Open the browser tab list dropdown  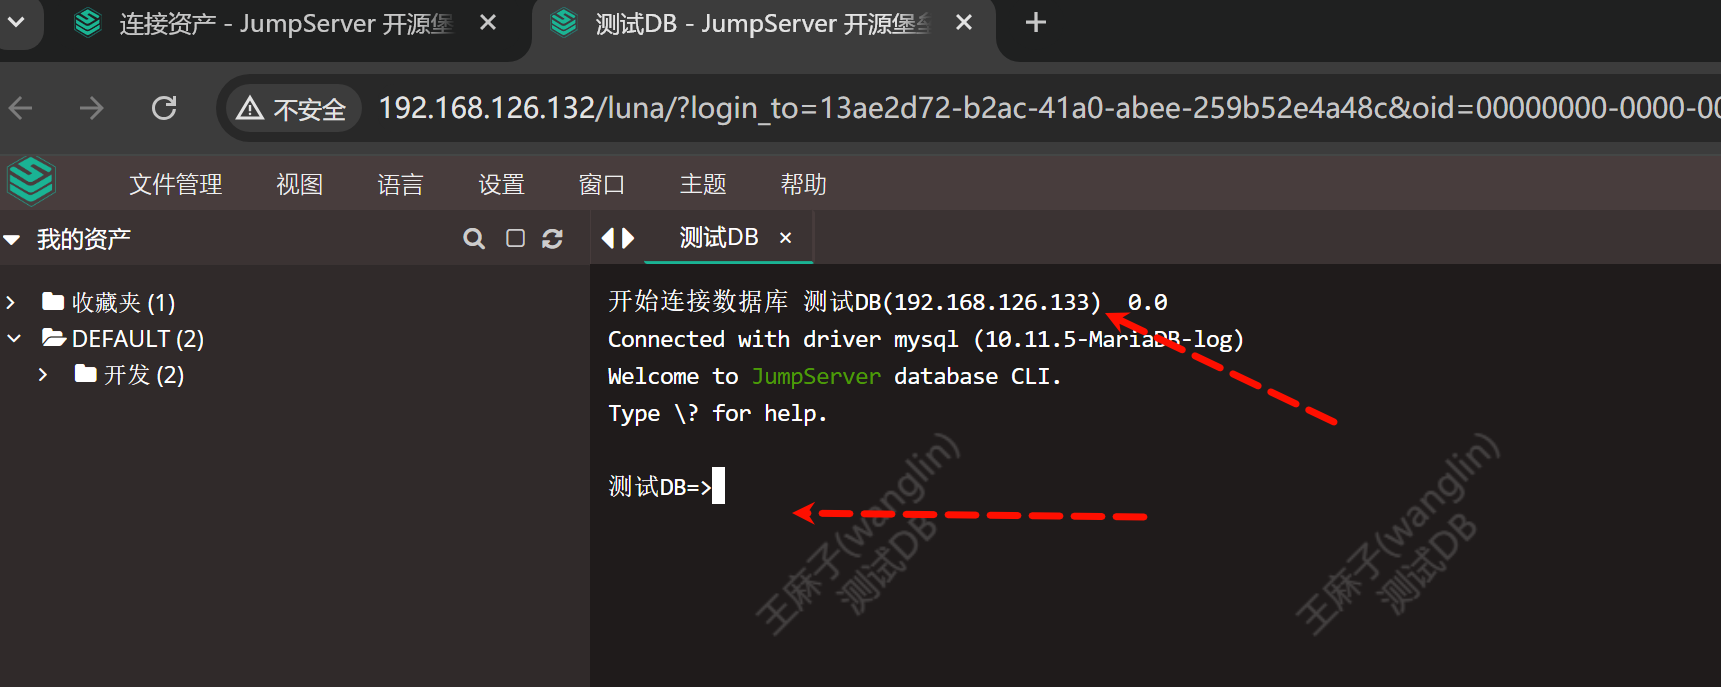[17, 21]
